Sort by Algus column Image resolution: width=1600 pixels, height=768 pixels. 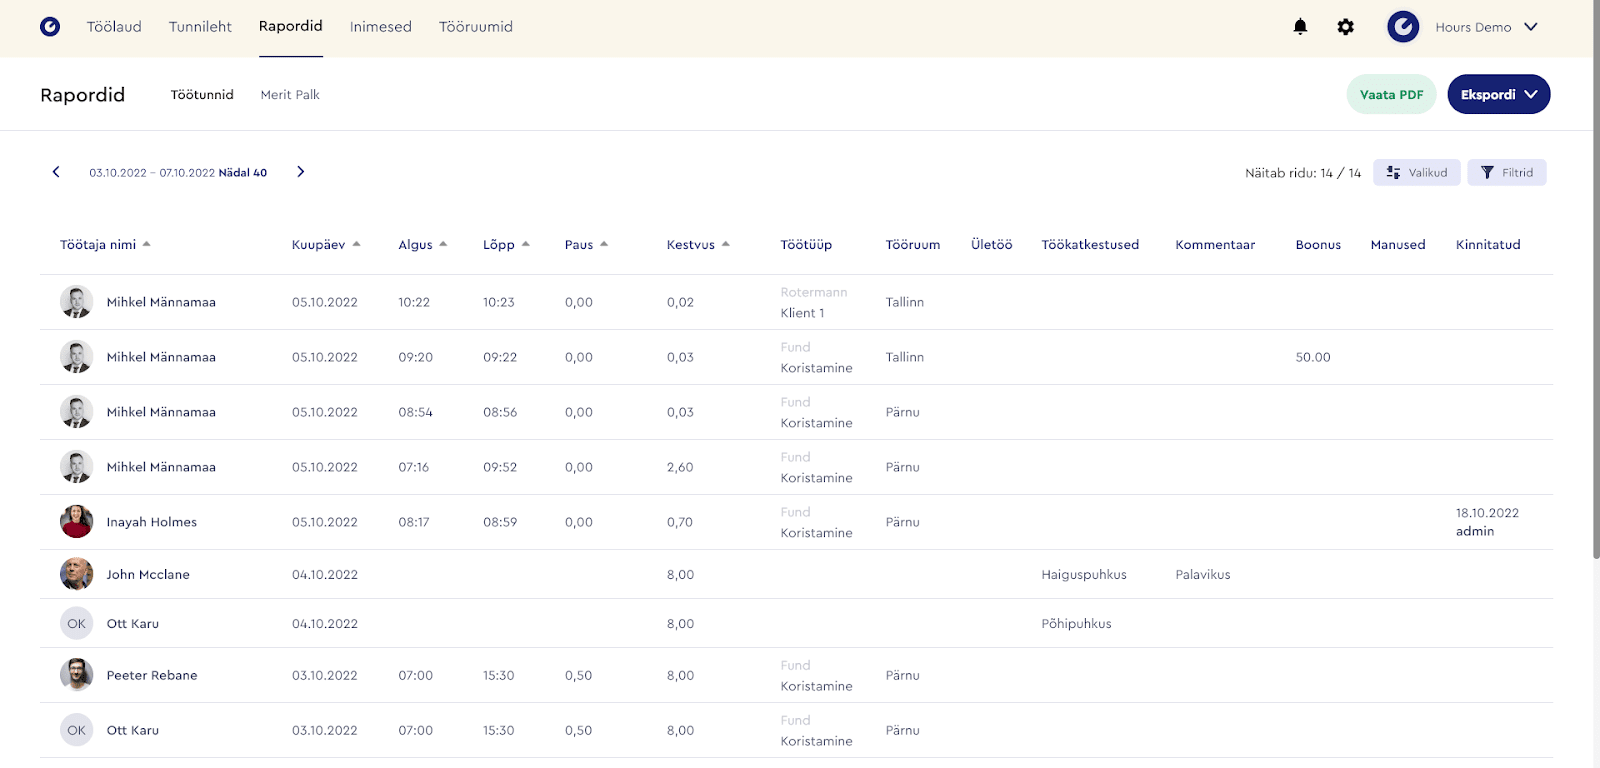pos(423,244)
